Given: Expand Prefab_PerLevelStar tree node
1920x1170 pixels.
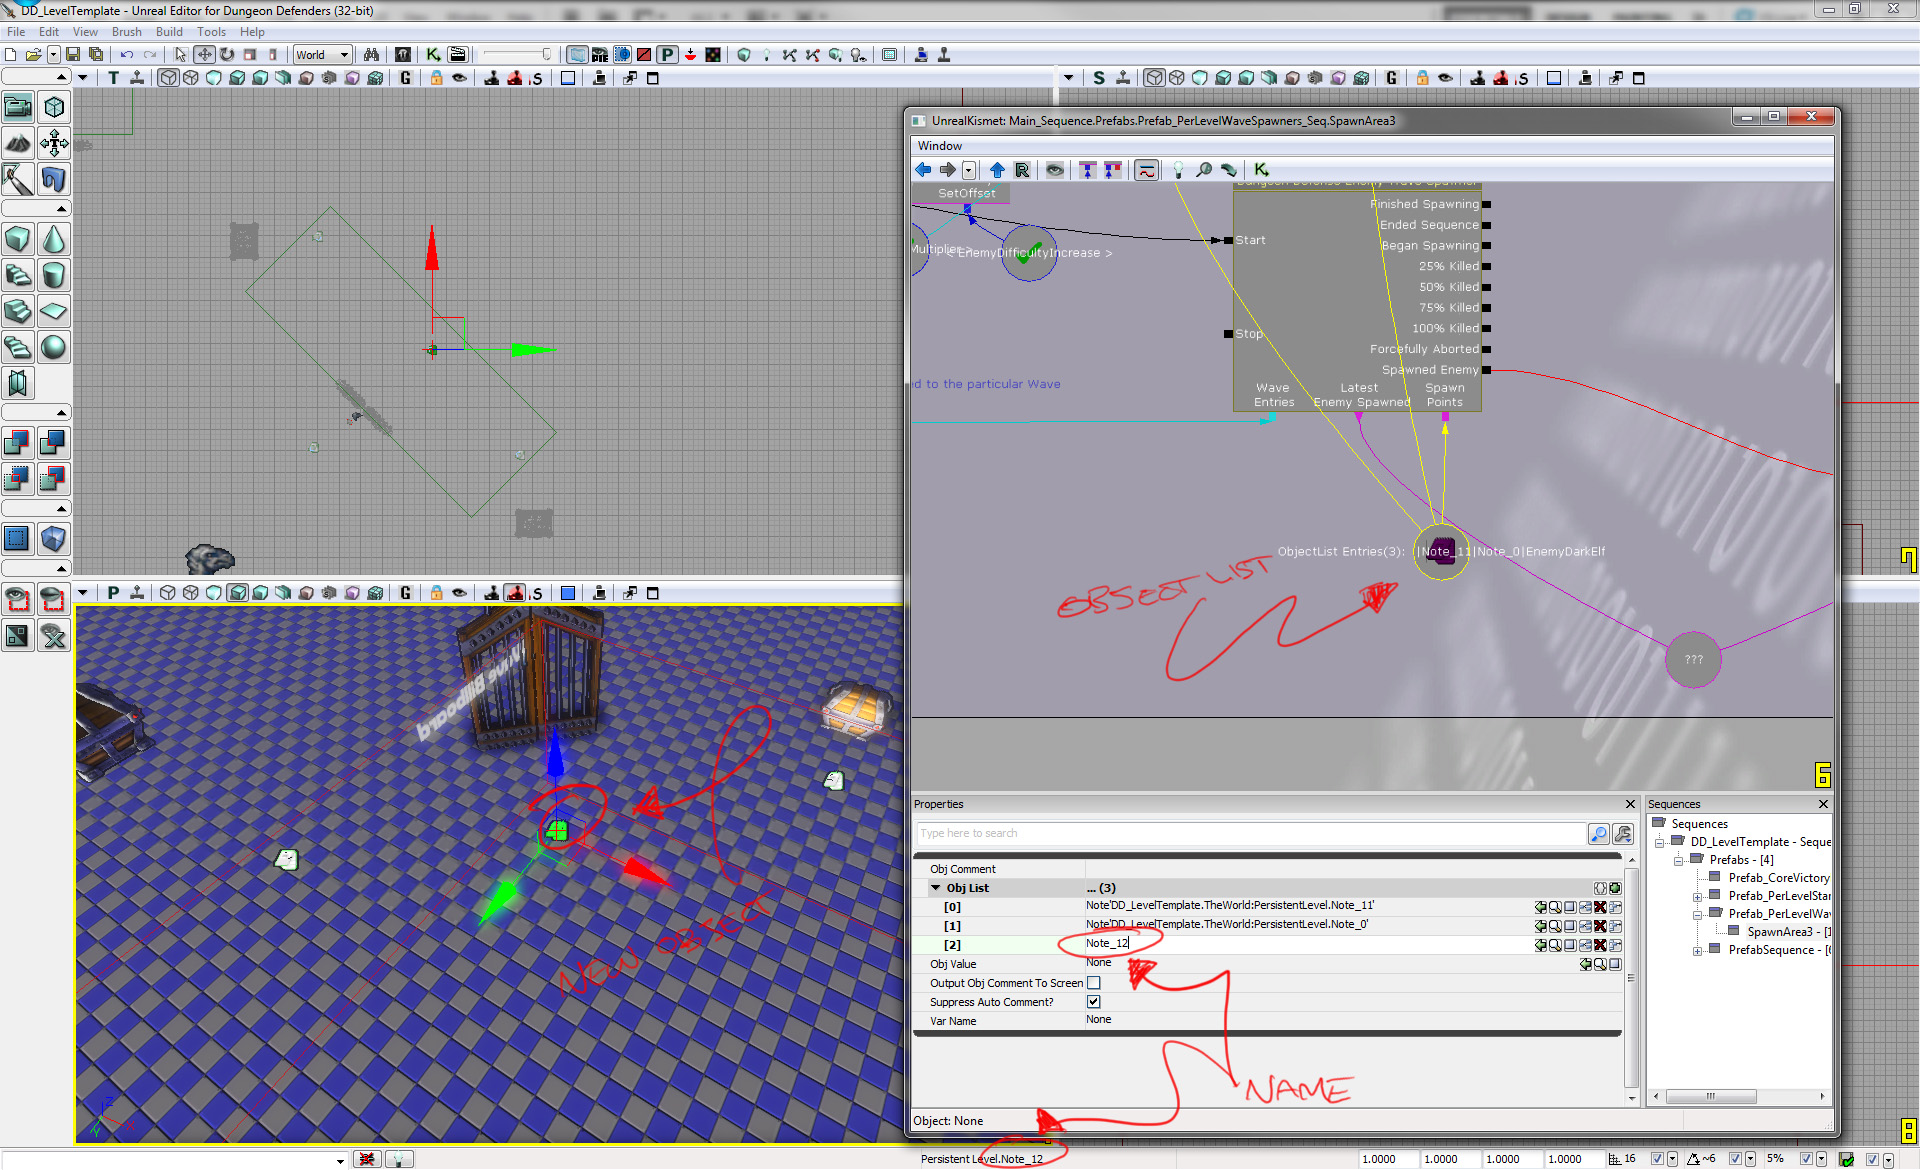Looking at the screenshot, I should pyautogui.click(x=1697, y=897).
